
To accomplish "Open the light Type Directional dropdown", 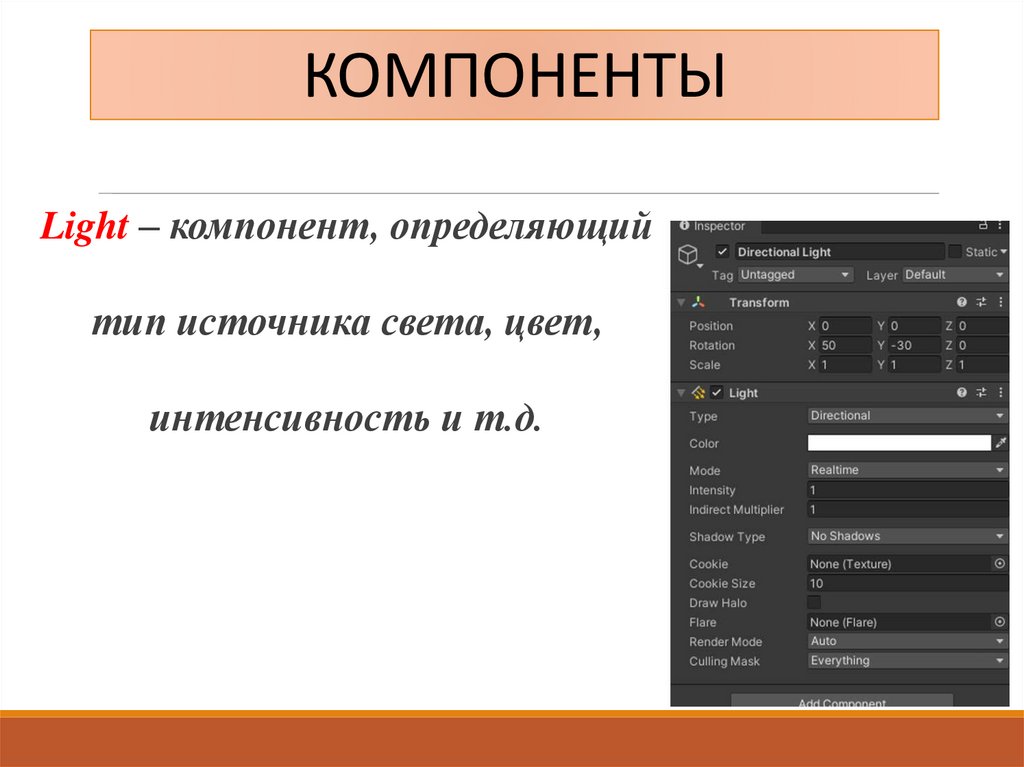I will 908,416.
